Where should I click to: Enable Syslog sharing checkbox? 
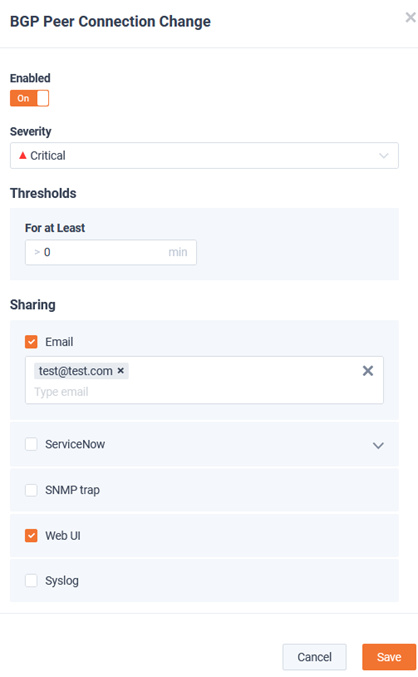click(31, 581)
